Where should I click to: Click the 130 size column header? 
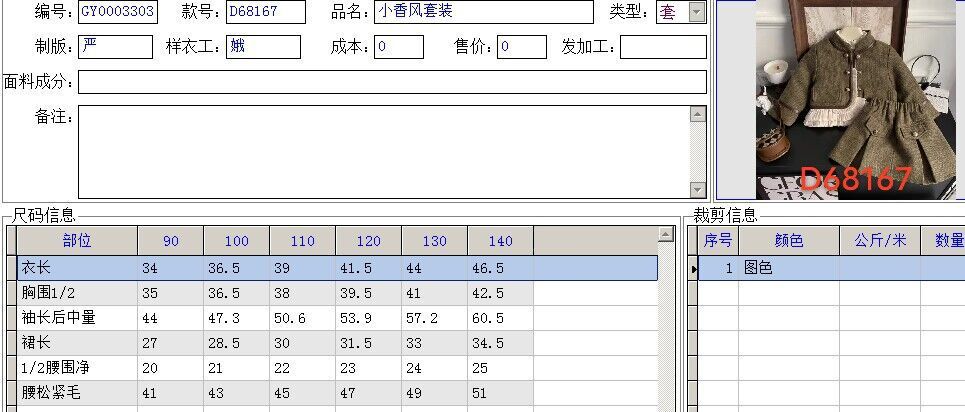coord(434,241)
